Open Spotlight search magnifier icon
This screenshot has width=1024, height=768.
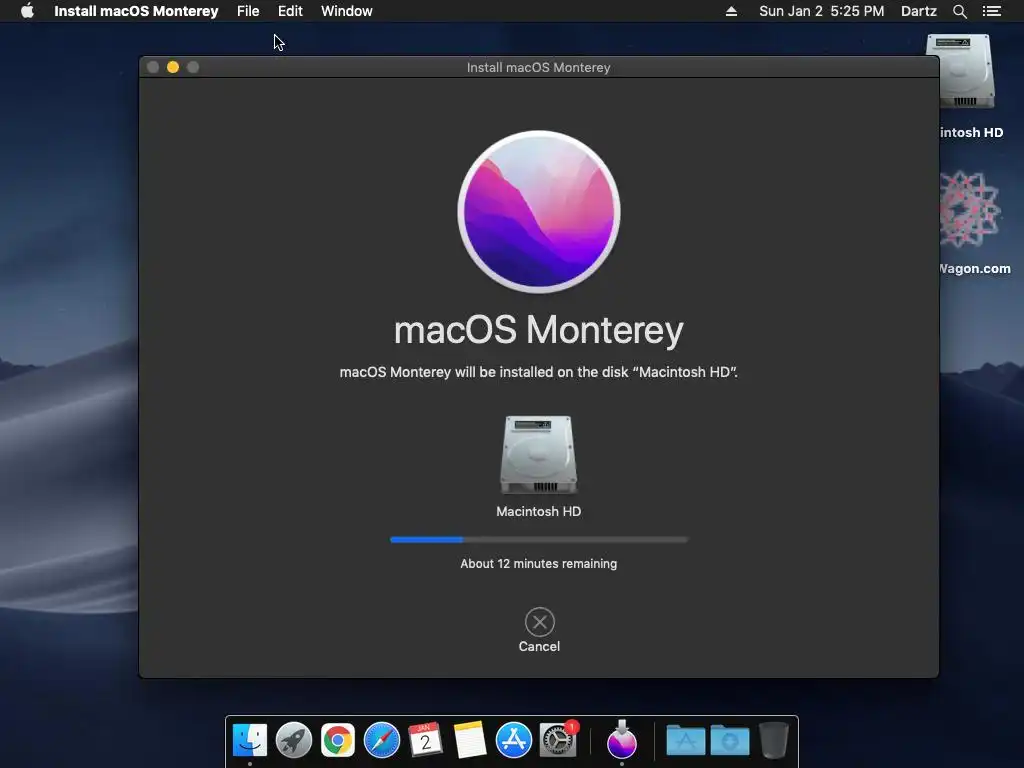959,11
